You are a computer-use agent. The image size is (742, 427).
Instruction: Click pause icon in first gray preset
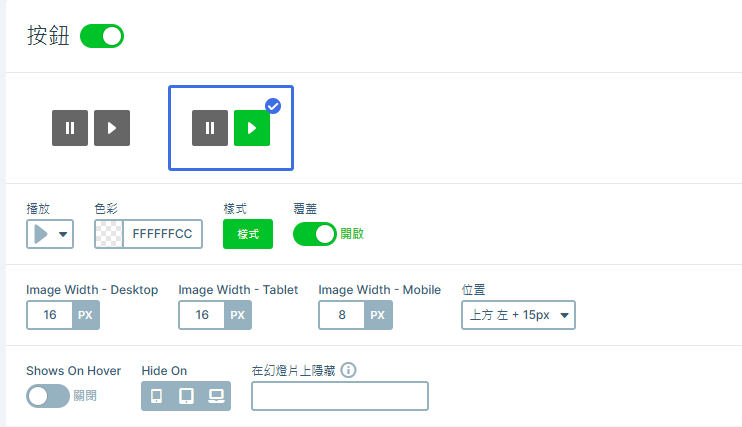click(x=70, y=128)
